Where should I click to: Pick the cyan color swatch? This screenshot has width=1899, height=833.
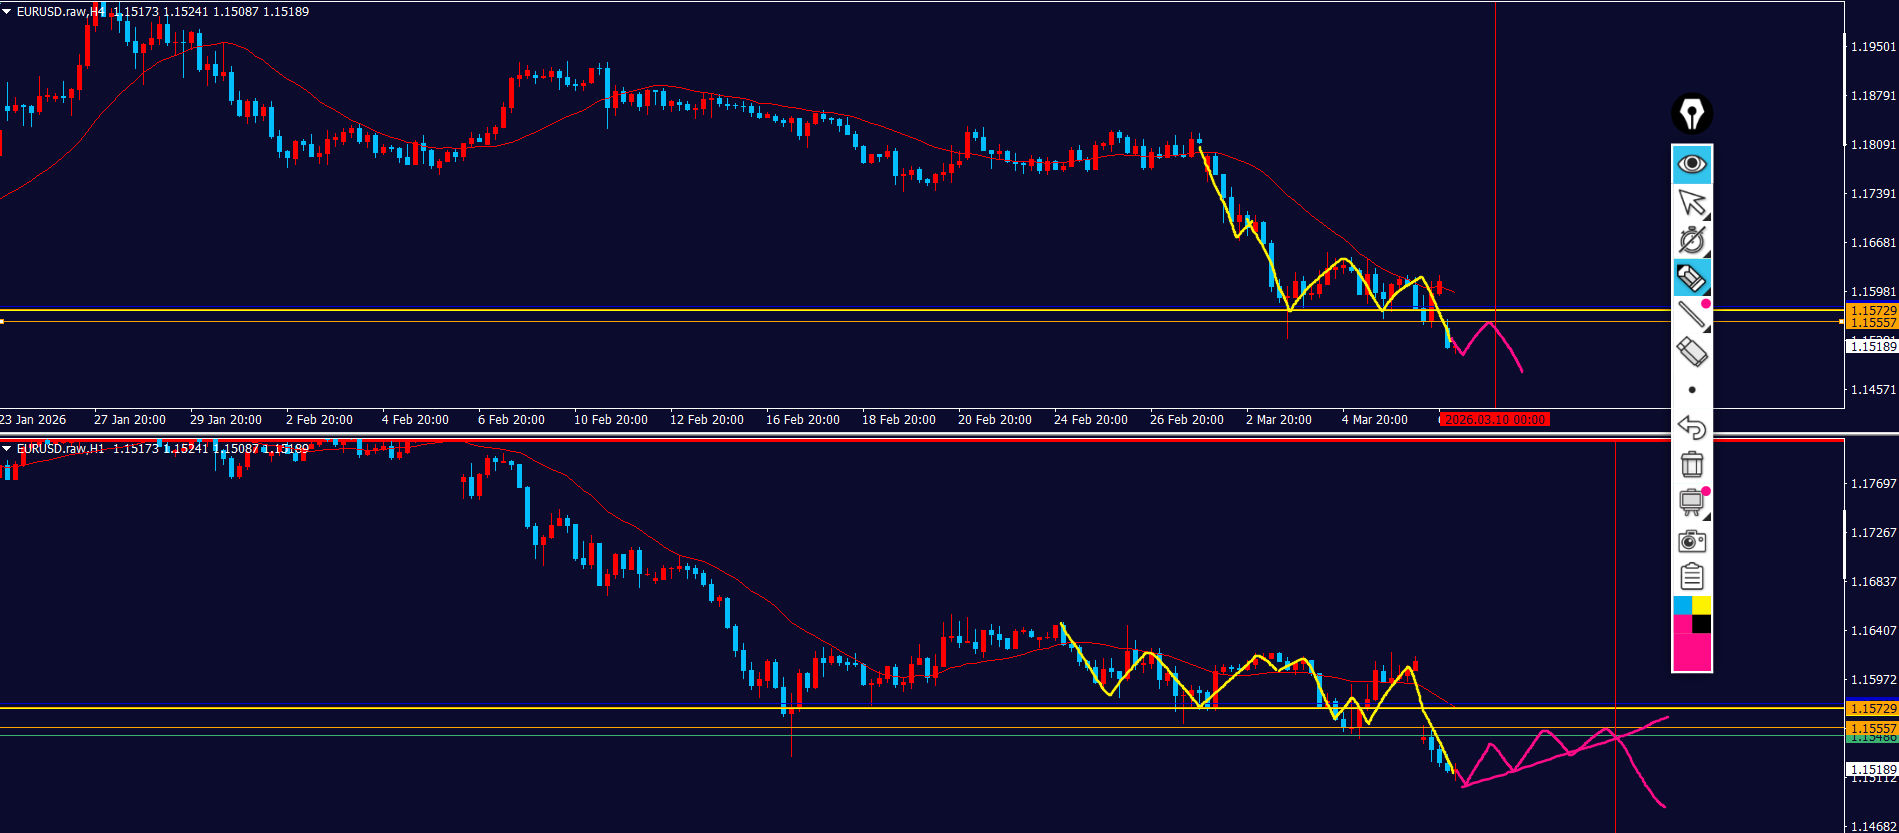1682,605
